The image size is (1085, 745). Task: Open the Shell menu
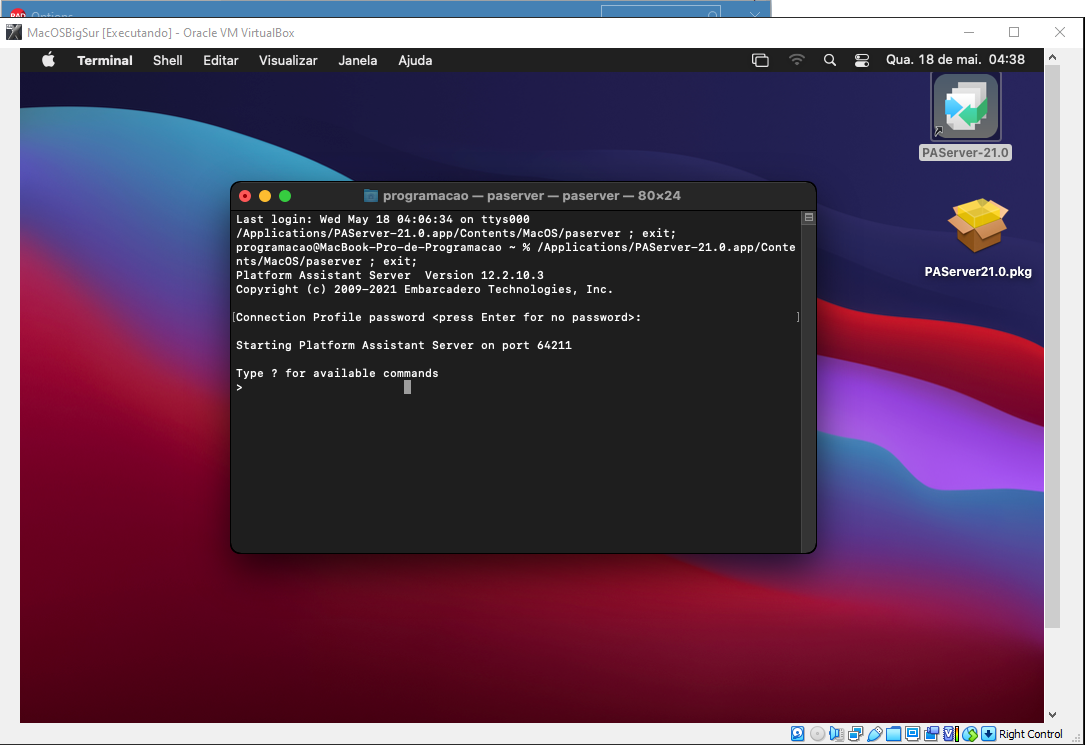click(x=167, y=60)
